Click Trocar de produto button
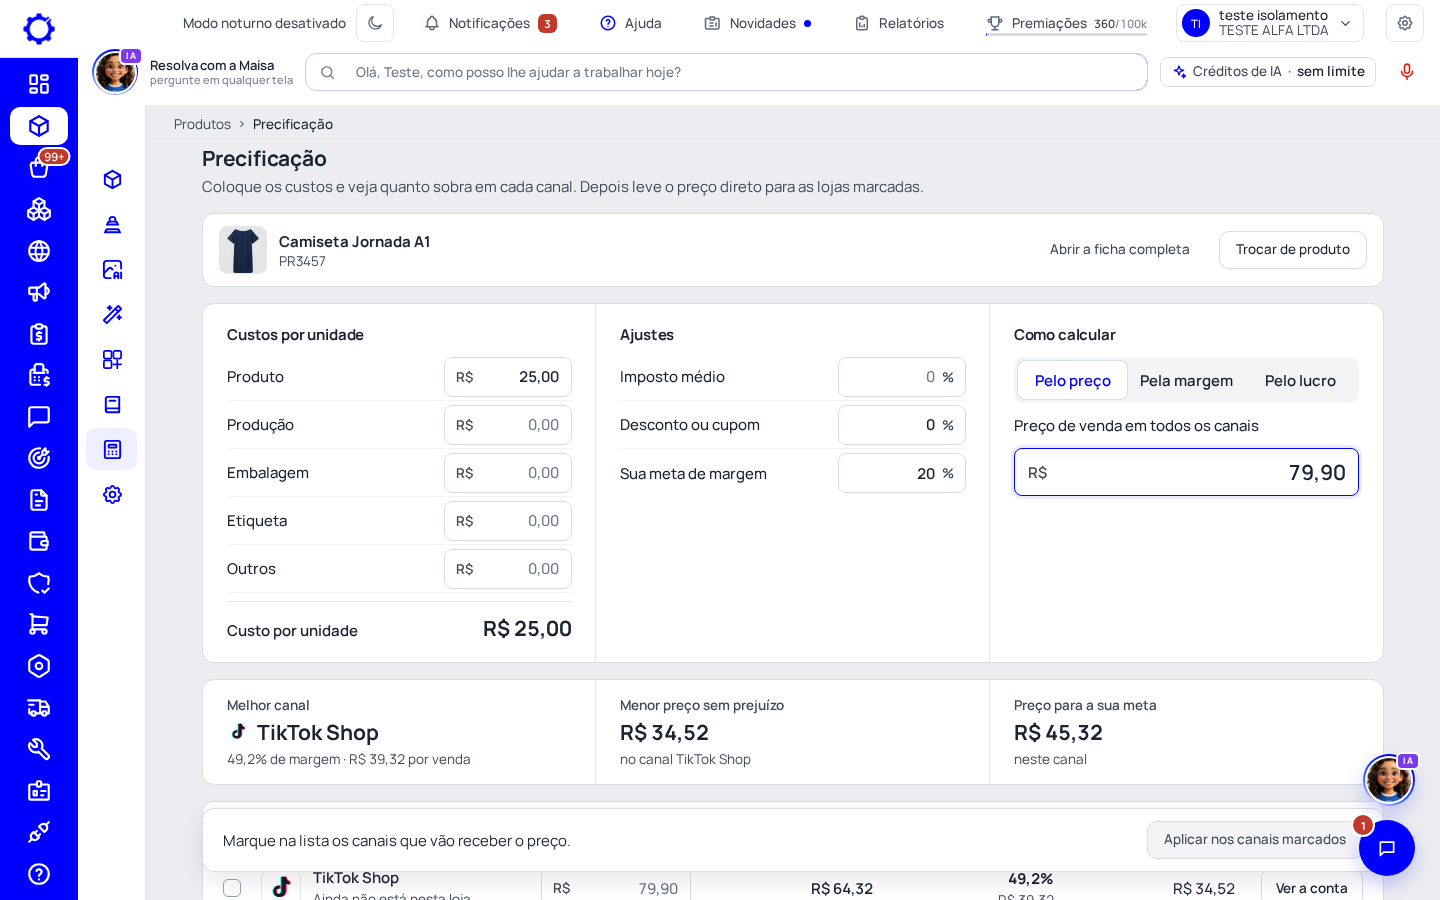1440x900 pixels. tap(1292, 250)
